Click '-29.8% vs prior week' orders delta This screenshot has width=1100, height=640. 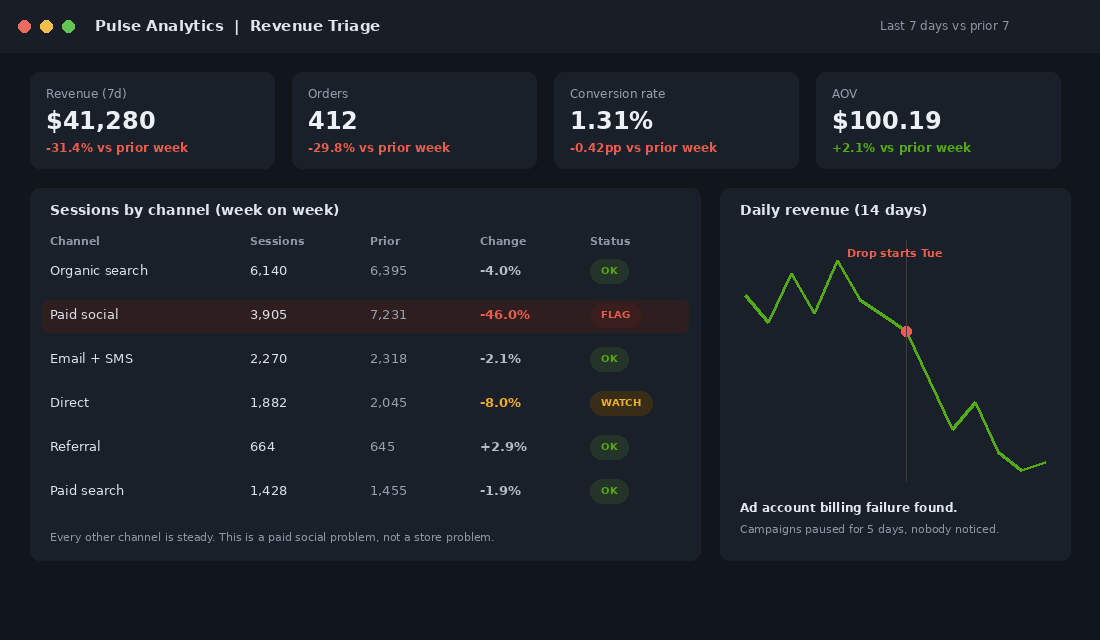pyautogui.click(x=379, y=148)
